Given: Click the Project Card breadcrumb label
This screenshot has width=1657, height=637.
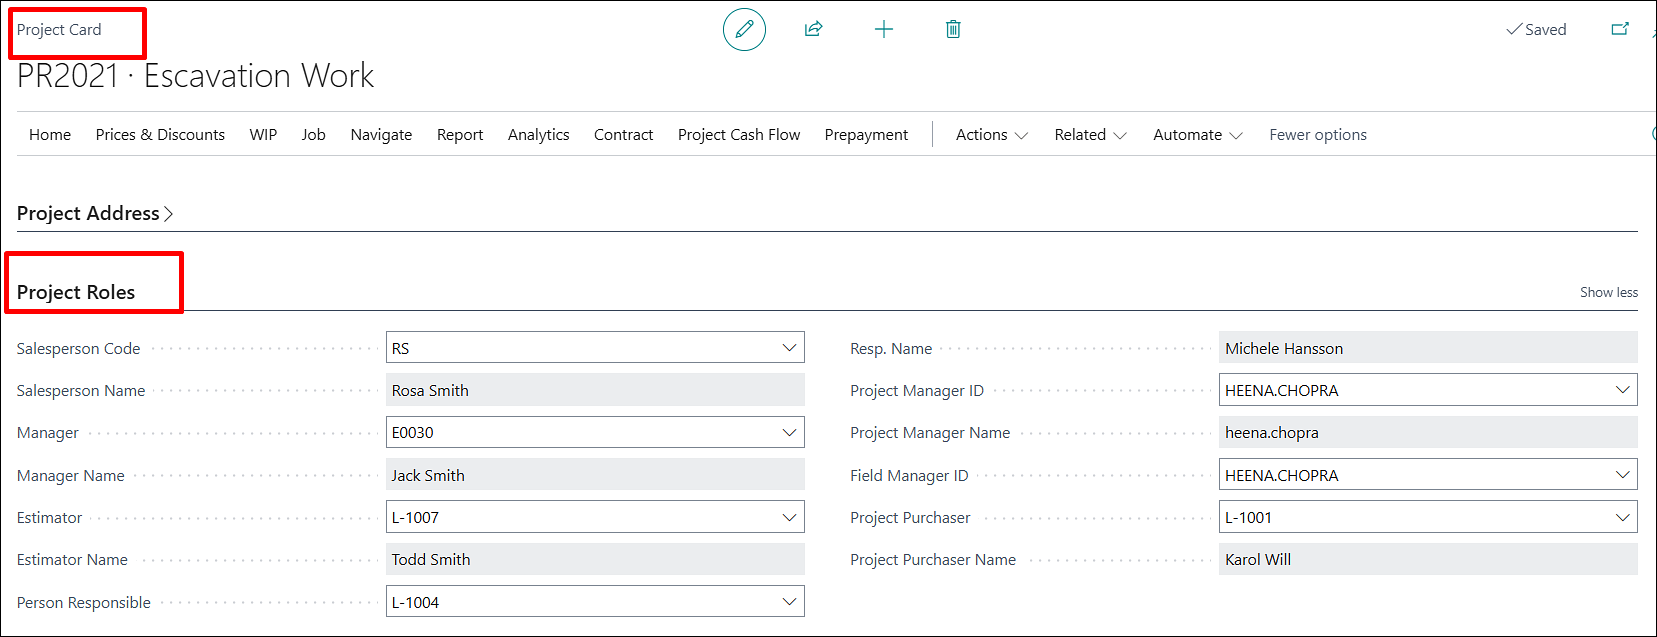Looking at the screenshot, I should click(x=59, y=30).
